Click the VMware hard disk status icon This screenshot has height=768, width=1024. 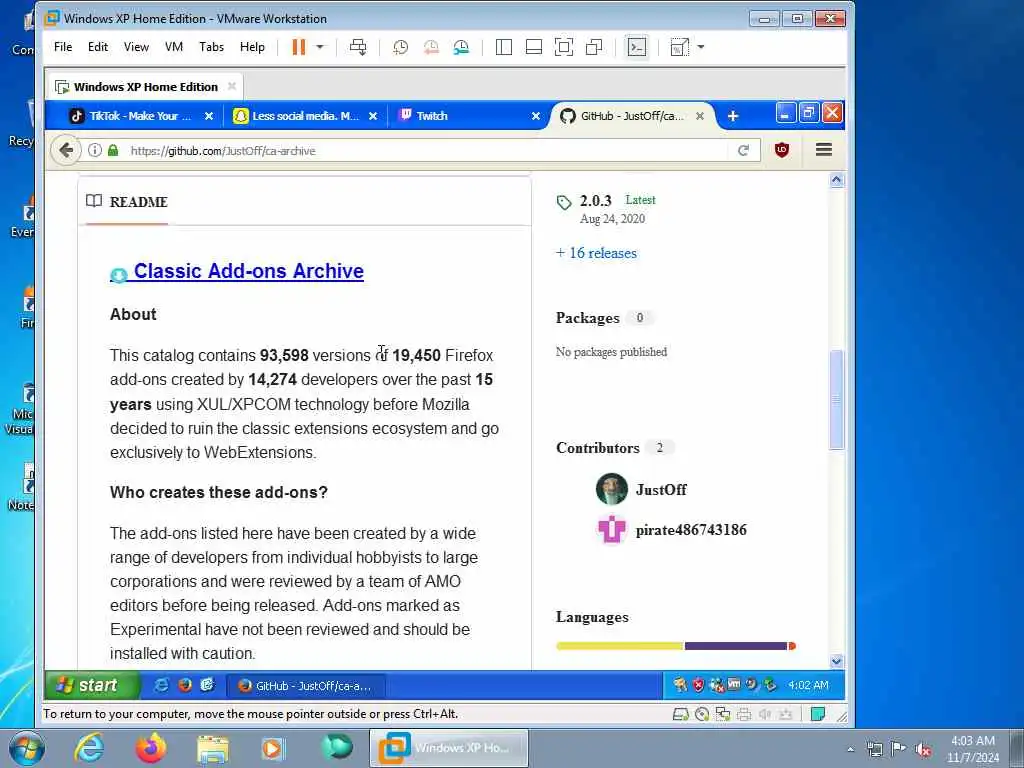point(680,714)
